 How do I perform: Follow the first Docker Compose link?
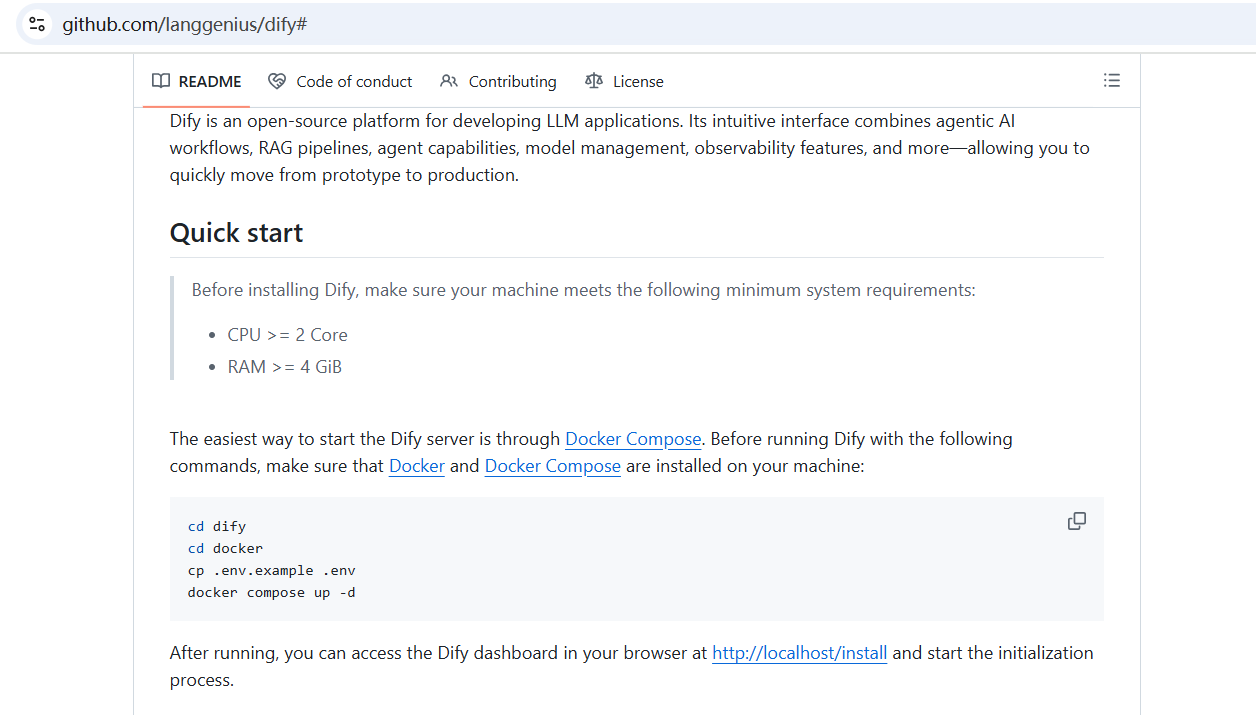633,439
